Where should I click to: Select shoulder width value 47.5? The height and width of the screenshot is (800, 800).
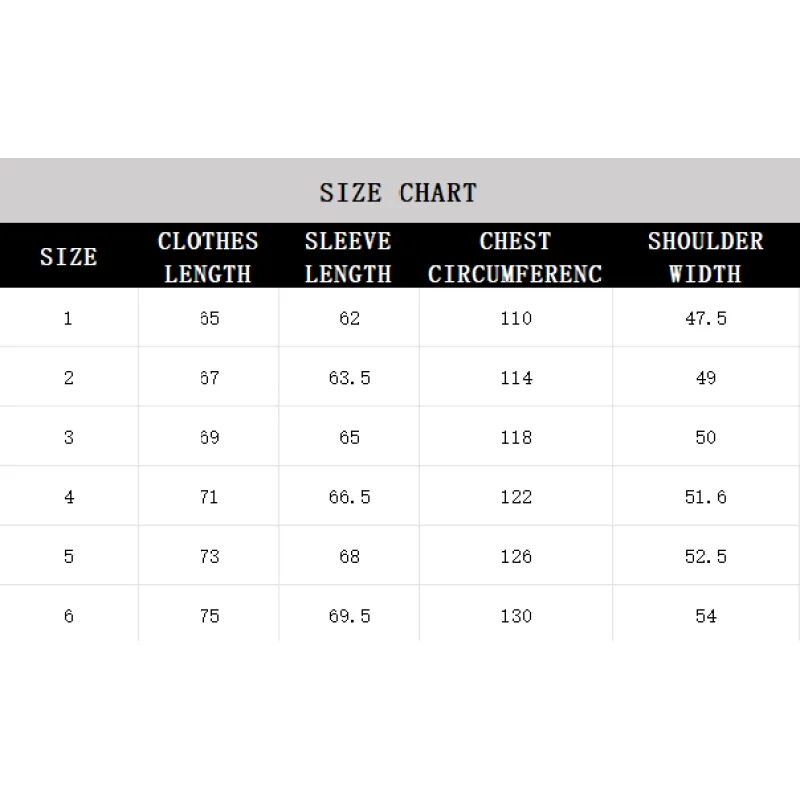705,318
